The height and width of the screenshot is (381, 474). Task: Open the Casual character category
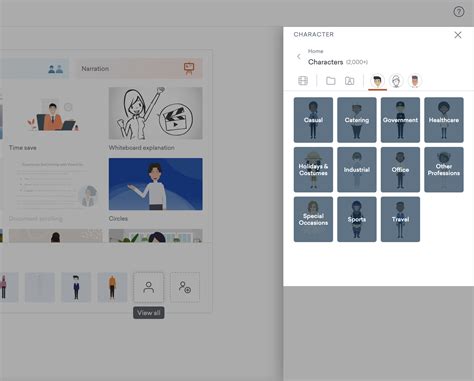[313, 120]
